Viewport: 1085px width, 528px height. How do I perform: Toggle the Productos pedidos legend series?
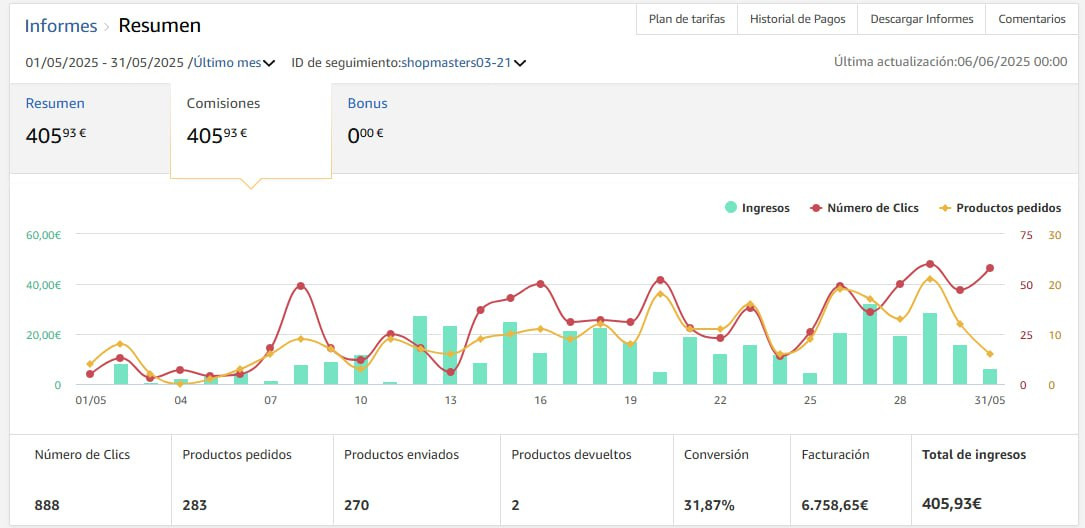999,208
